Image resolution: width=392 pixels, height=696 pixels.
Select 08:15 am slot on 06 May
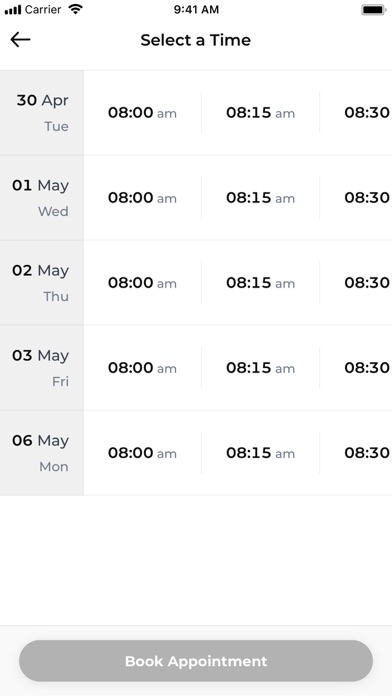tap(261, 453)
